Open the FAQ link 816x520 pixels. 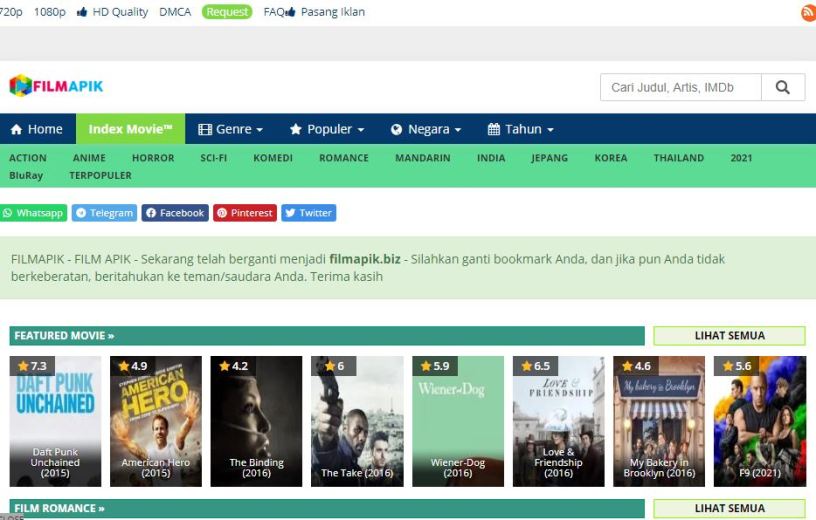(x=274, y=11)
